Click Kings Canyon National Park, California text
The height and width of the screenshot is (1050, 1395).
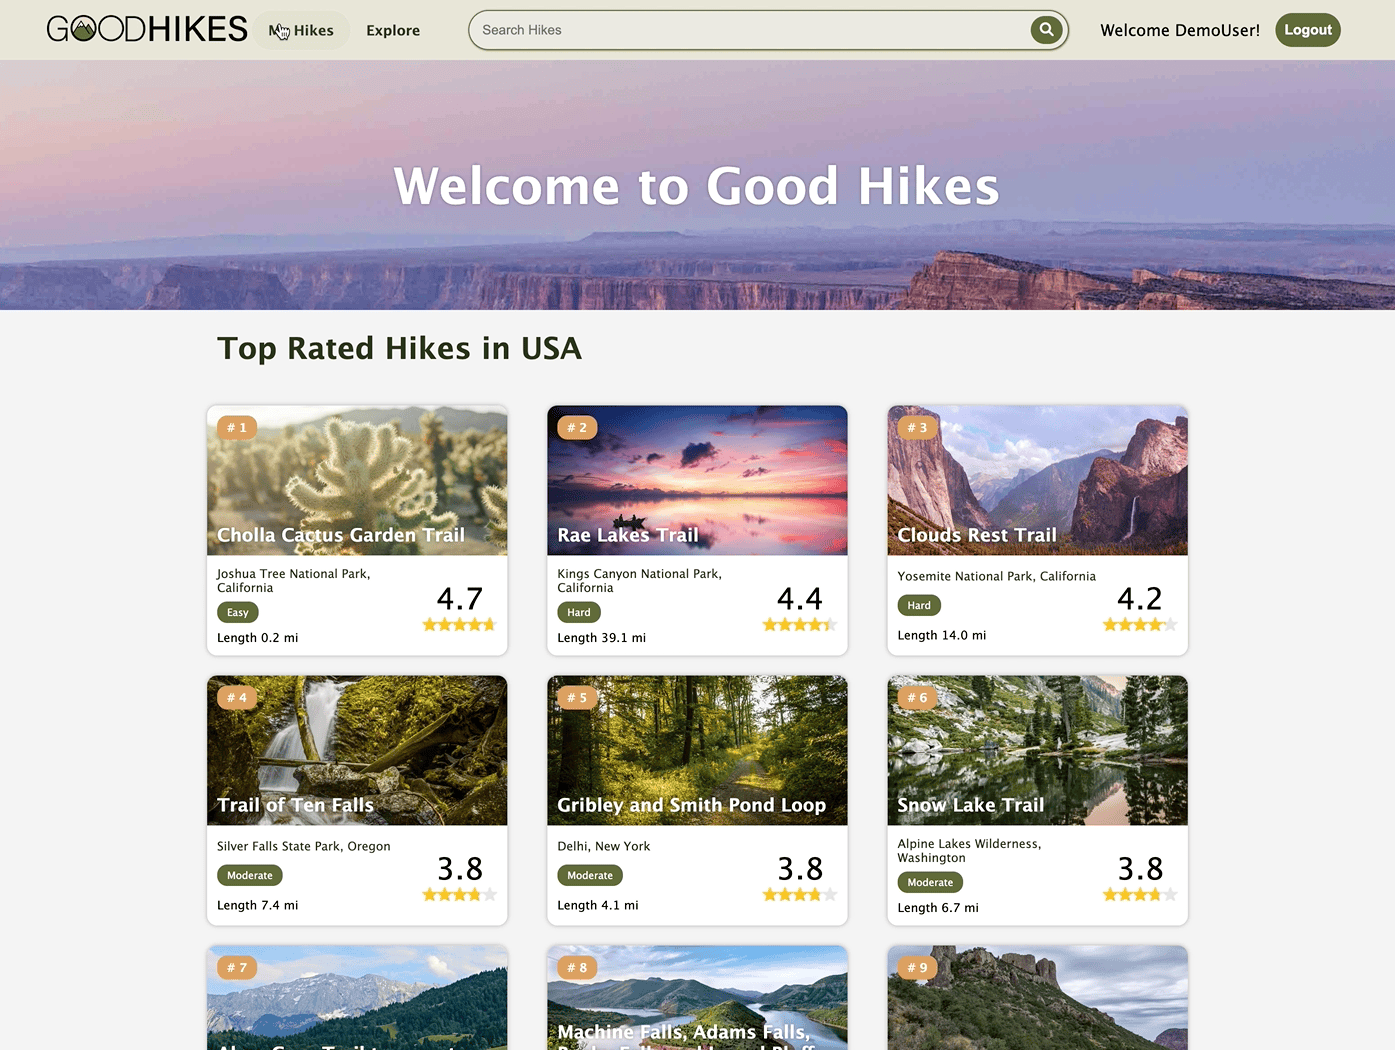point(639,580)
